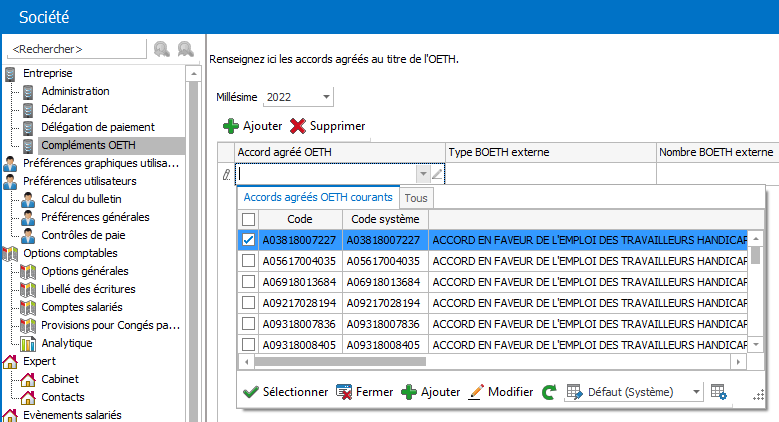Click the pencil edit icon in Accord field
The height and width of the screenshot is (422, 779).
pos(437,174)
